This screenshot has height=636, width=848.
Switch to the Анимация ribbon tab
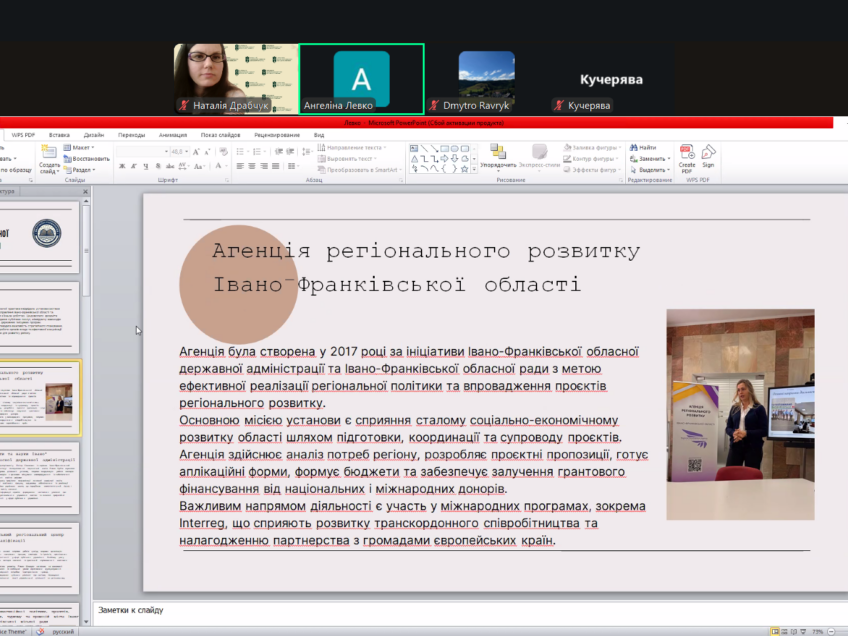point(172,134)
